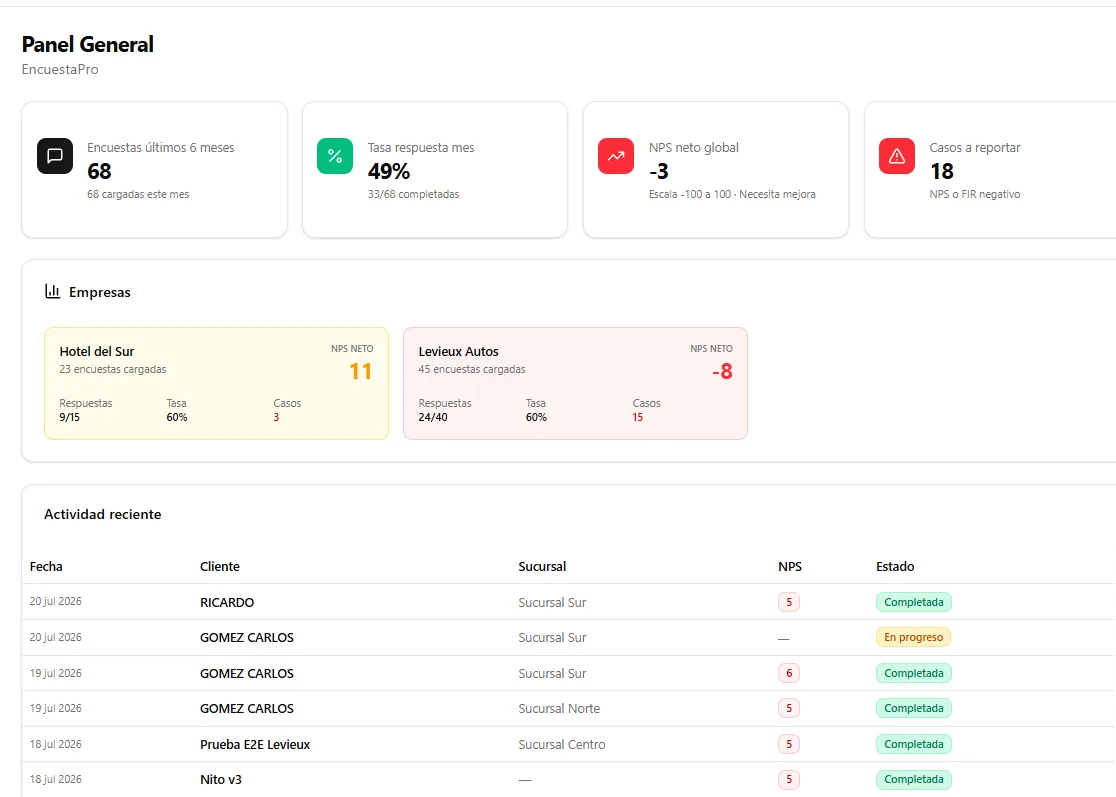Click the EncuestaPro subtitle

click(60, 70)
